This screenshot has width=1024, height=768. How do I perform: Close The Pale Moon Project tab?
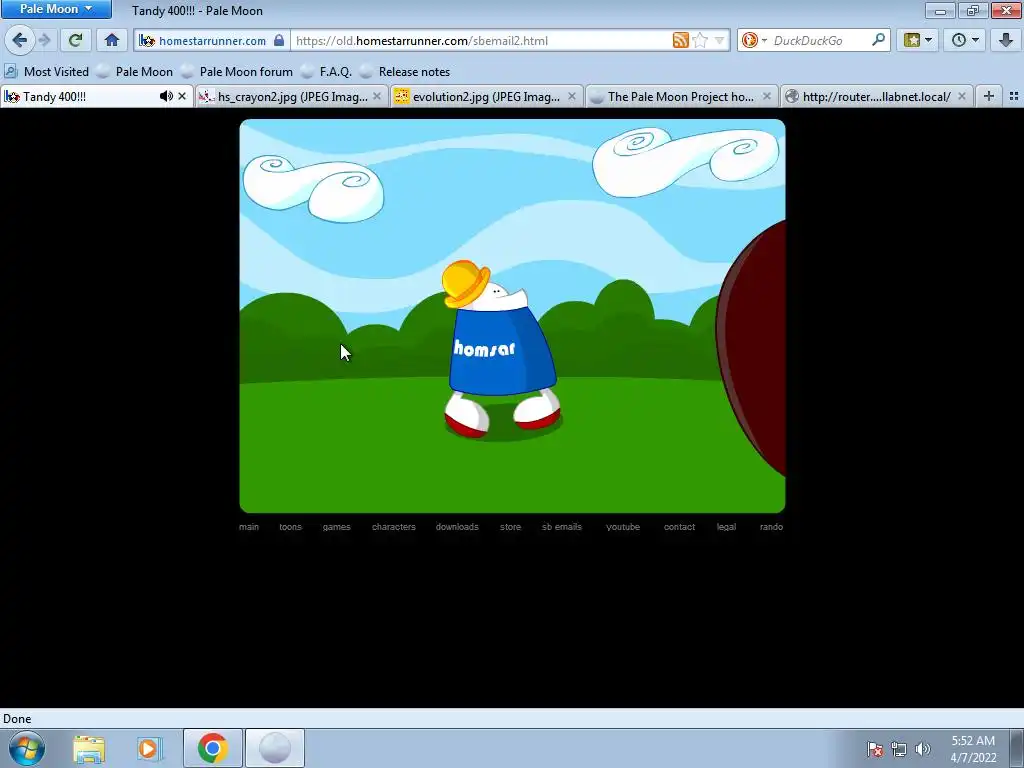click(767, 97)
